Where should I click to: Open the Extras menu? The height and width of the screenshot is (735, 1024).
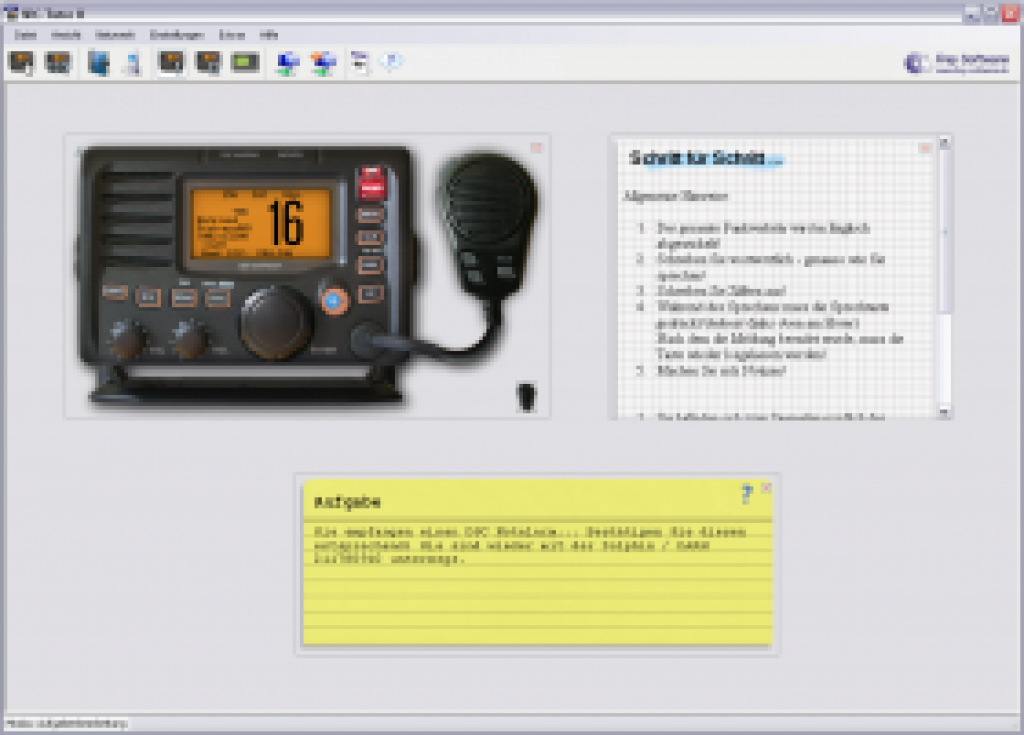click(232, 35)
